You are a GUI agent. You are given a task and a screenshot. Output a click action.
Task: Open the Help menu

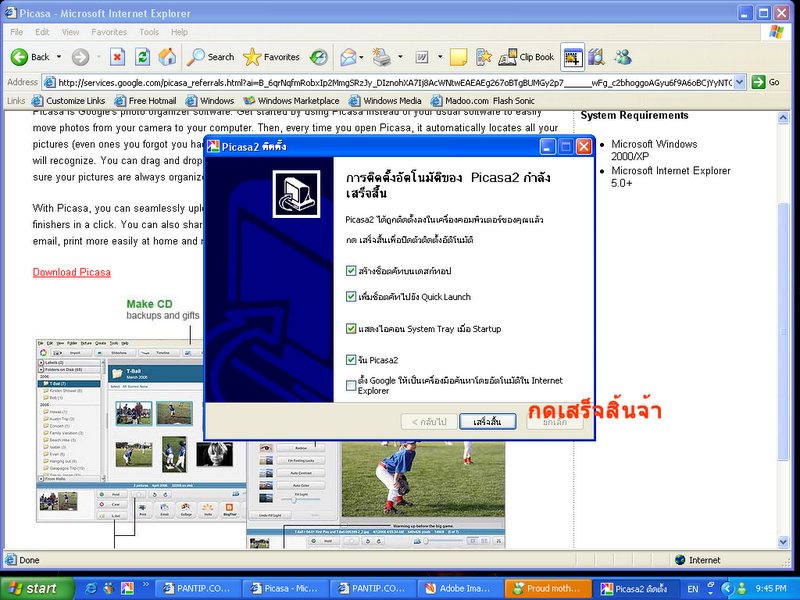tap(179, 32)
